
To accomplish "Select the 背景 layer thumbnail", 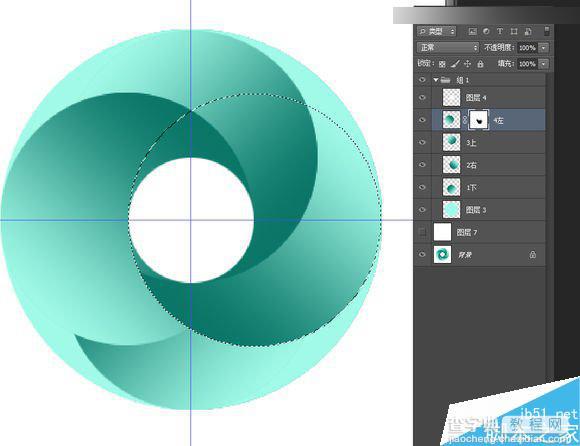I will (x=442, y=255).
